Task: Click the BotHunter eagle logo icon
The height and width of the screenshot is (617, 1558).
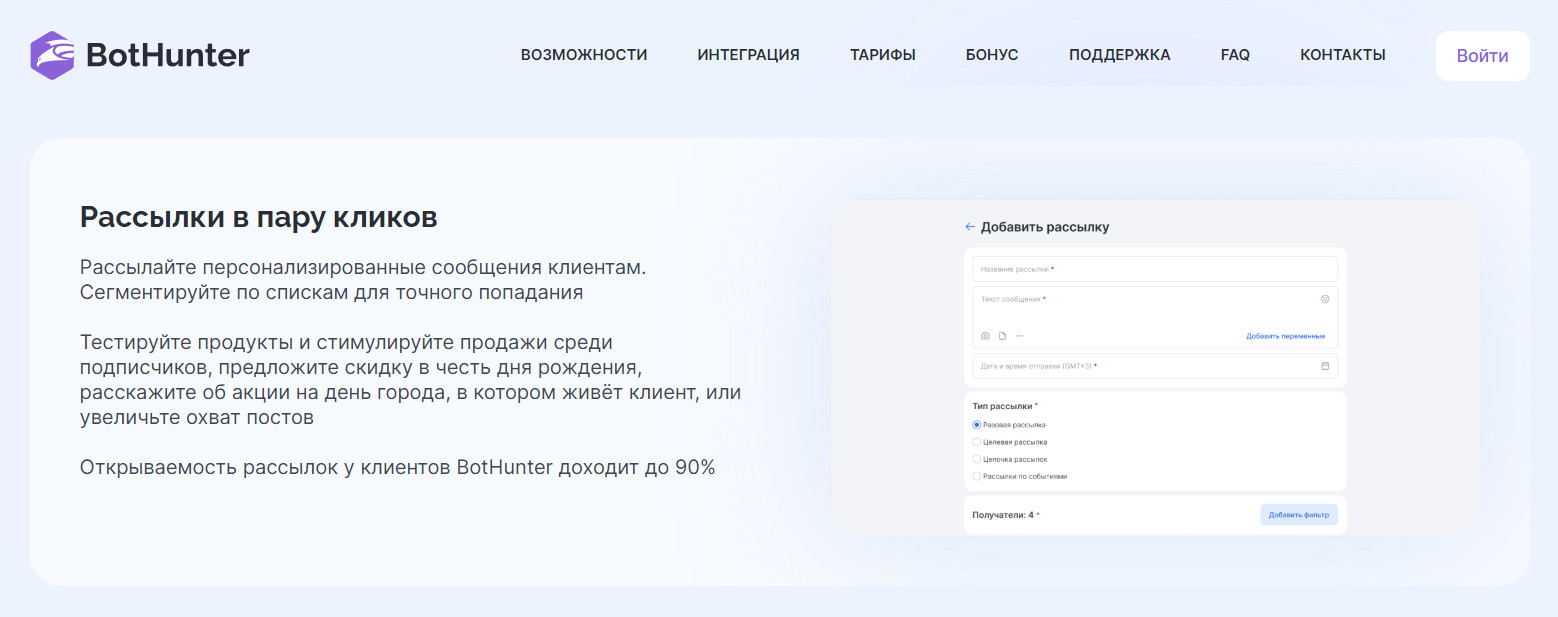Action: [x=52, y=55]
